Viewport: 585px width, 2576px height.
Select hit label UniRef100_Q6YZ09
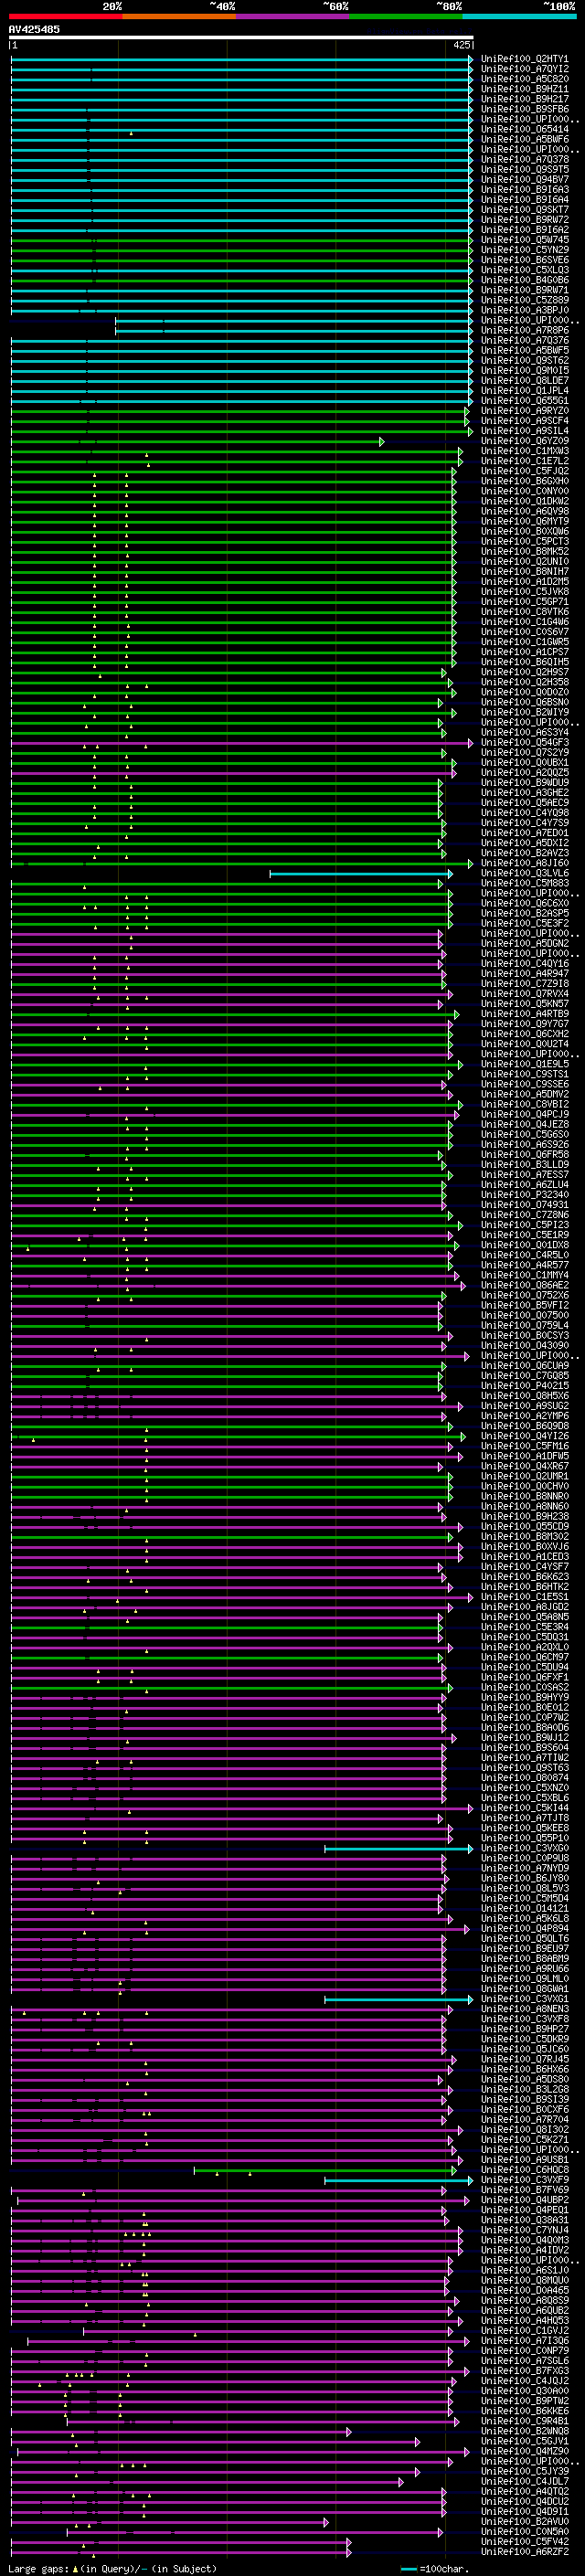(524, 441)
